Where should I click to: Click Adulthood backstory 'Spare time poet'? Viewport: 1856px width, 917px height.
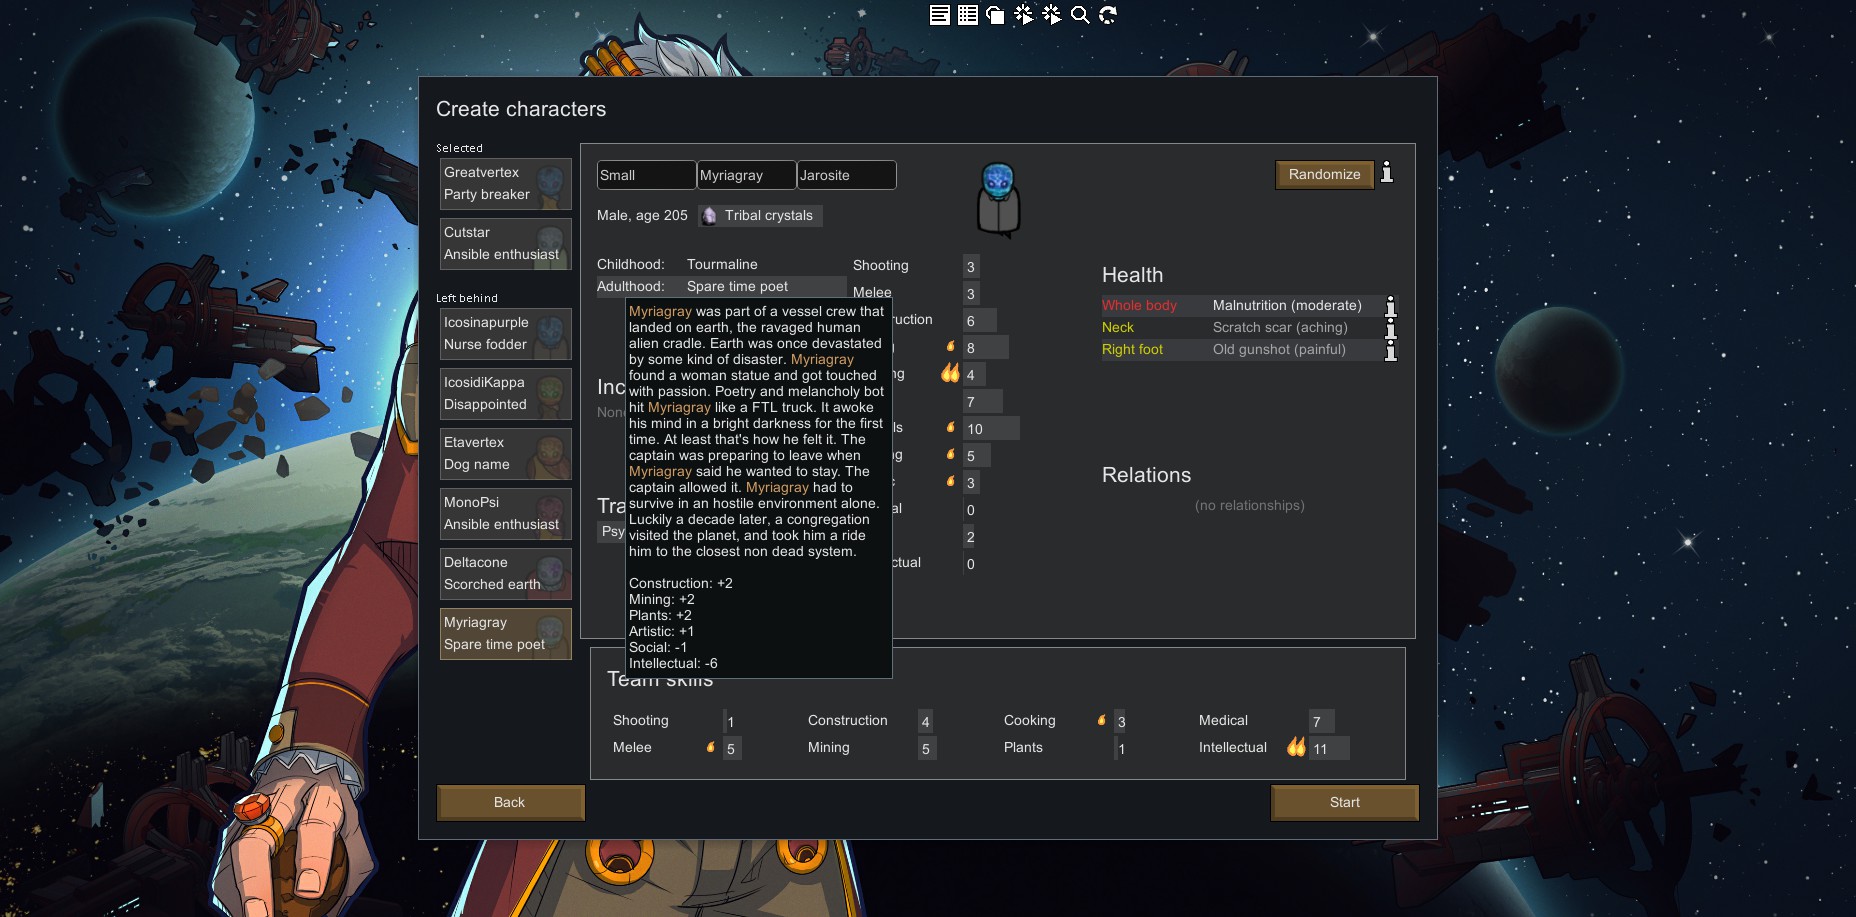(x=737, y=287)
